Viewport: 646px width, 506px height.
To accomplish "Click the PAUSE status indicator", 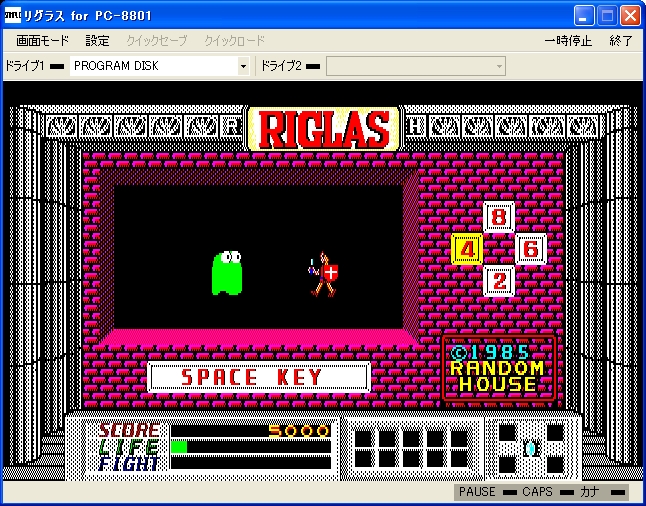I will (x=488, y=492).
